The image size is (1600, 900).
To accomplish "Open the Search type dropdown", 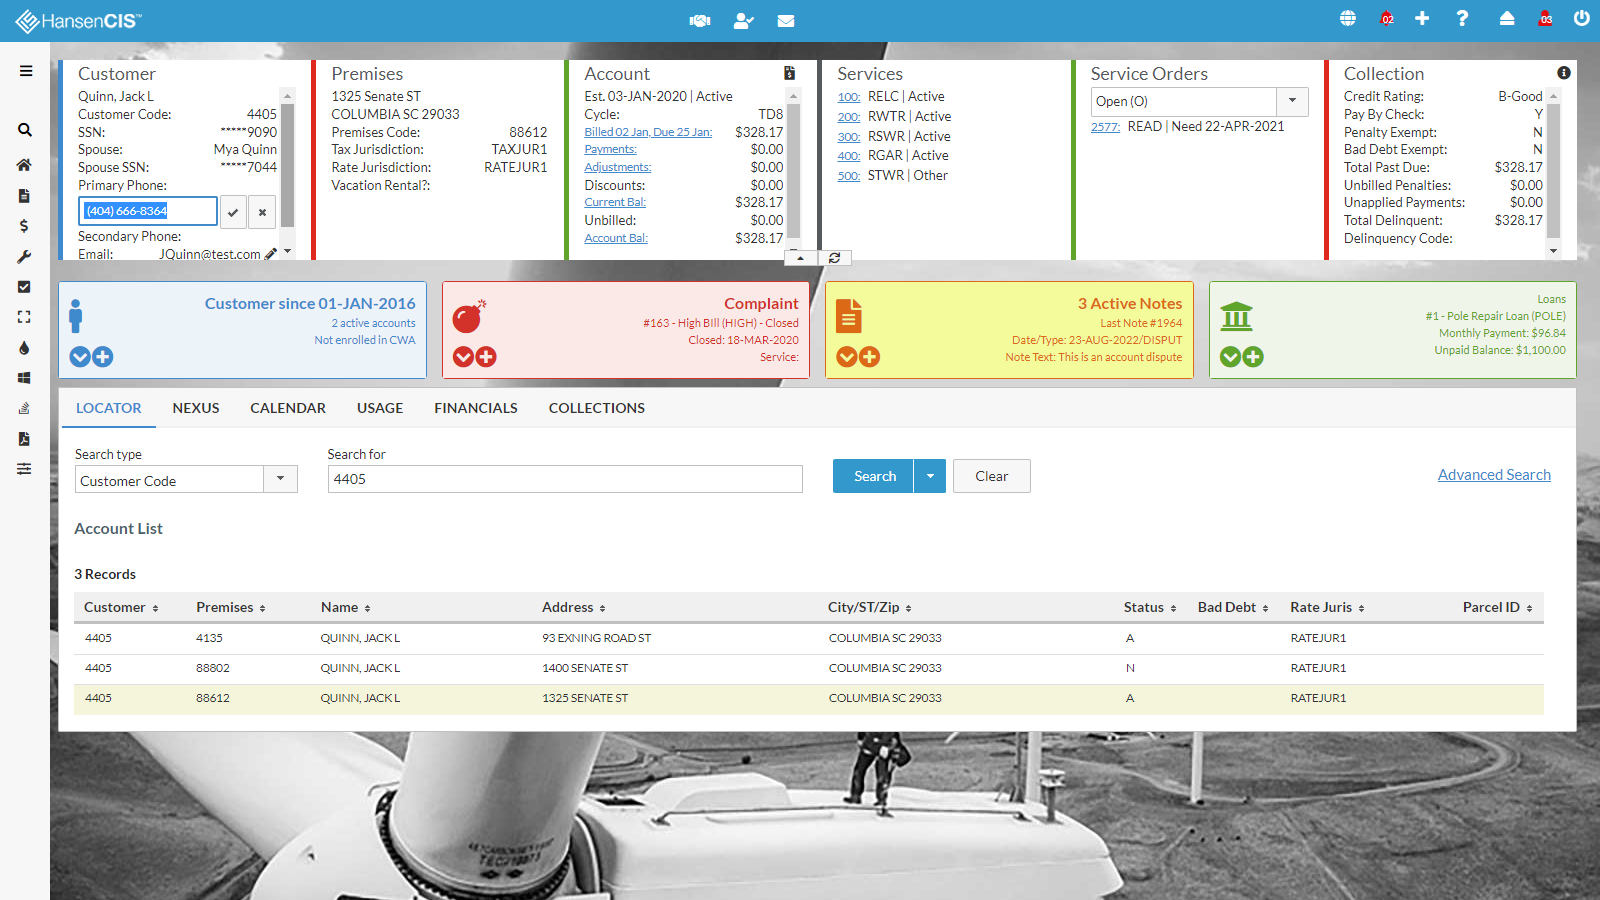I will click(x=280, y=480).
